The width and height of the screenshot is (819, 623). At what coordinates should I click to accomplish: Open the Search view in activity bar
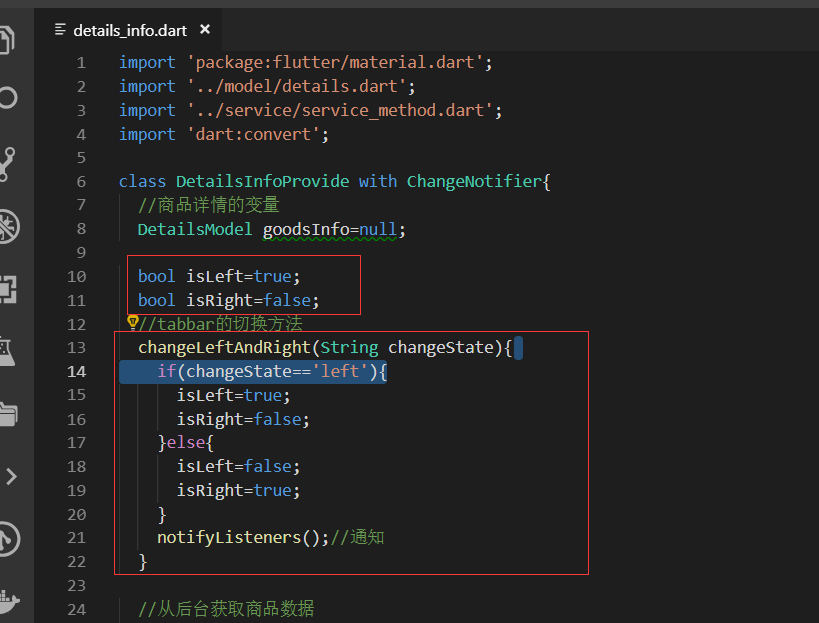(8, 98)
